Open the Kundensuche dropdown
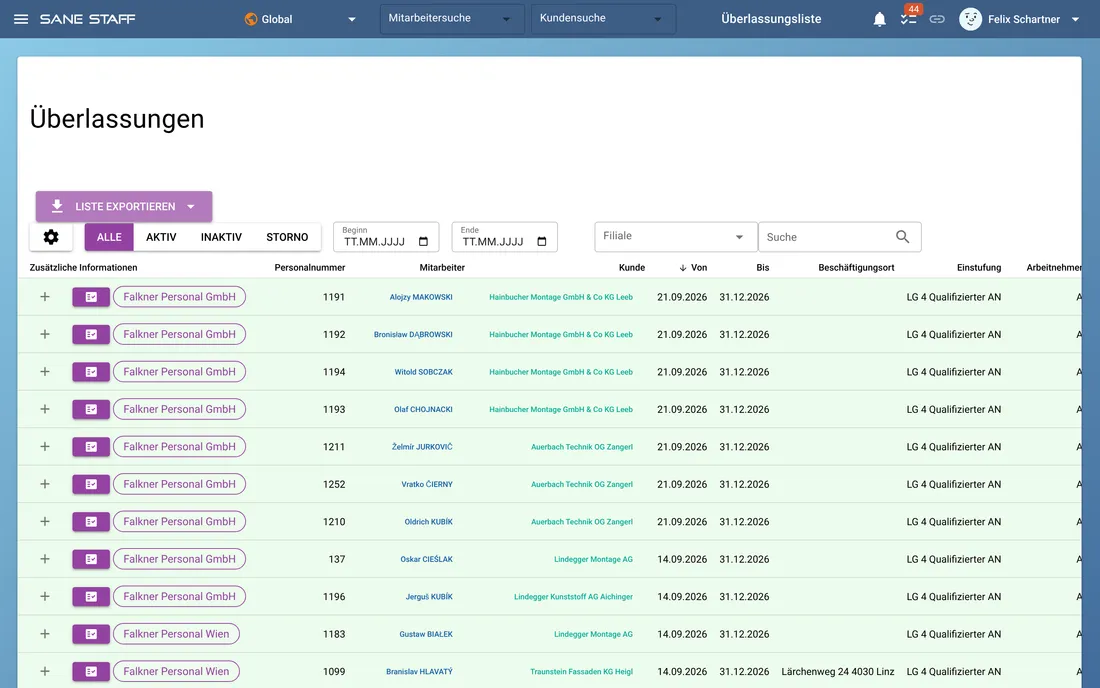The image size is (1100, 688). [603, 19]
